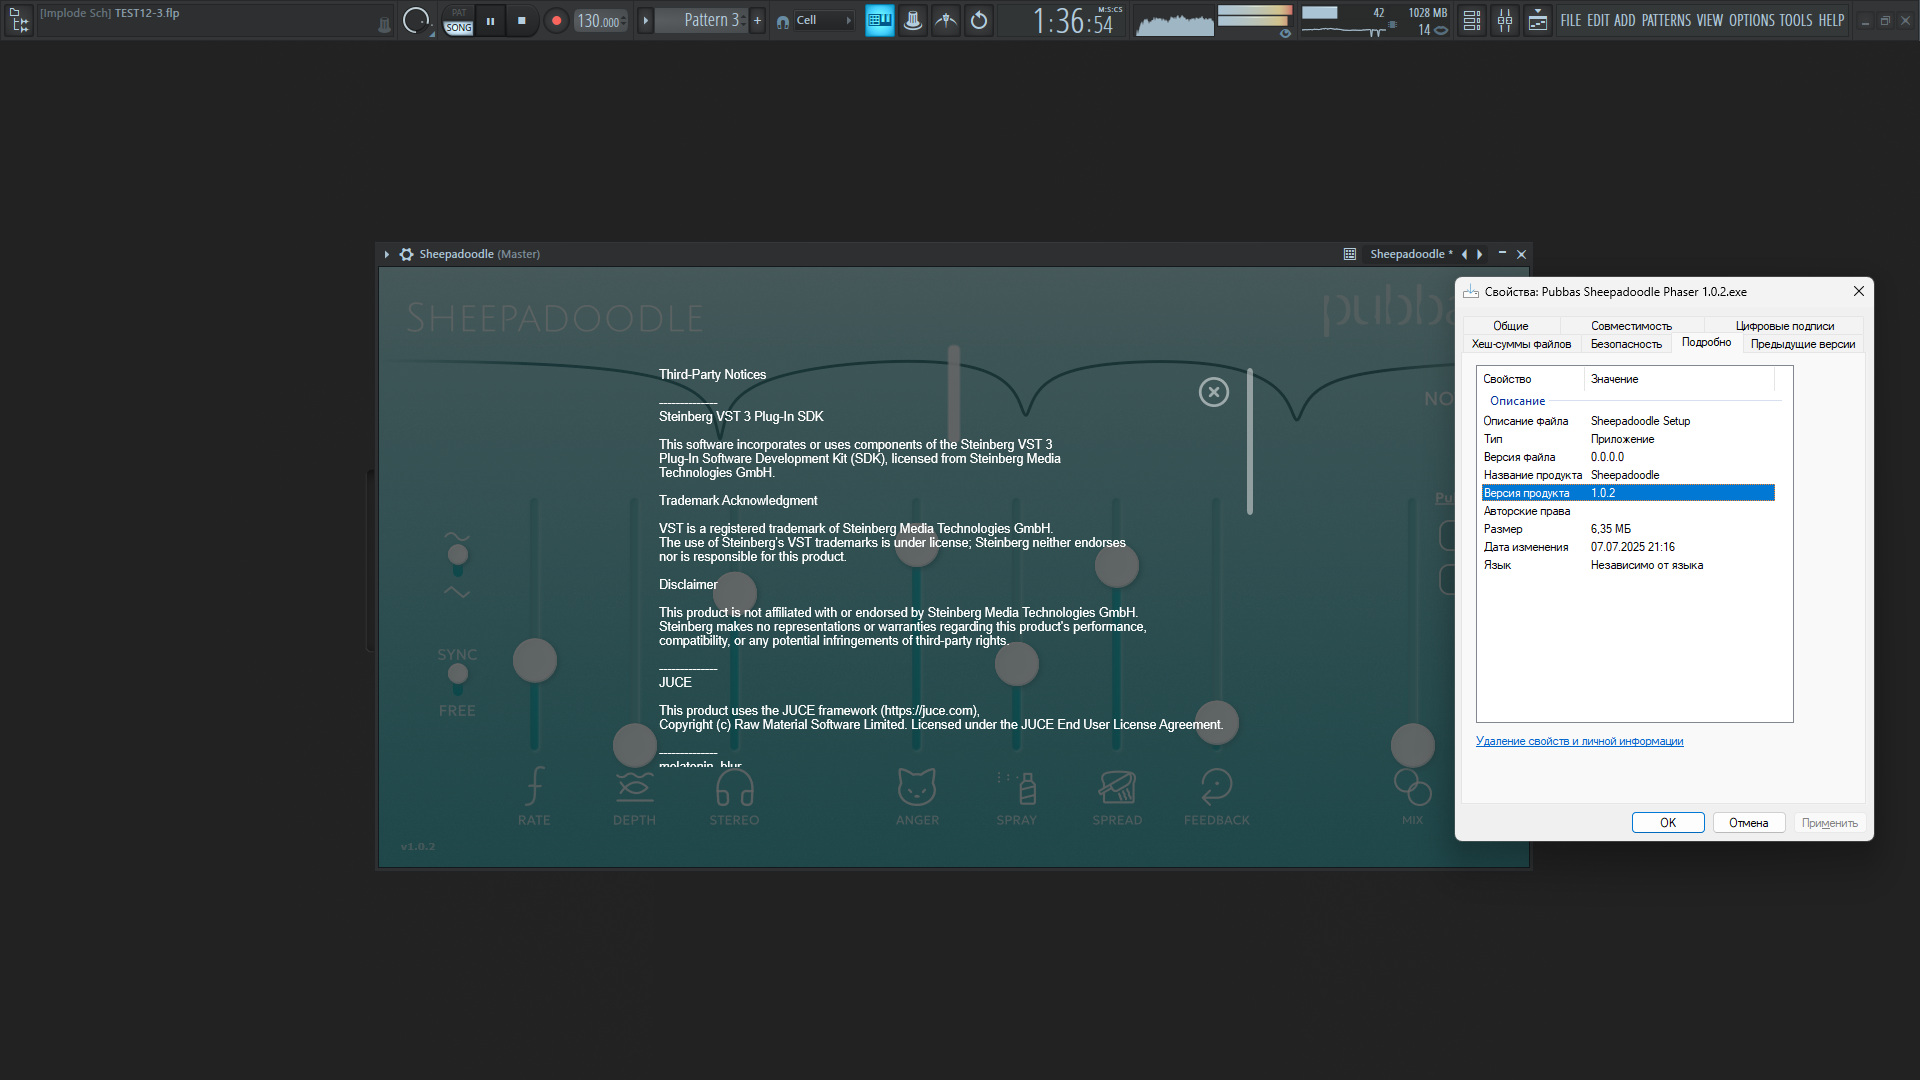The height and width of the screenshot is (1080, 1920).
Task: Select next preset arrow in plugin title bar
Action: click(x=1480, y=254)
